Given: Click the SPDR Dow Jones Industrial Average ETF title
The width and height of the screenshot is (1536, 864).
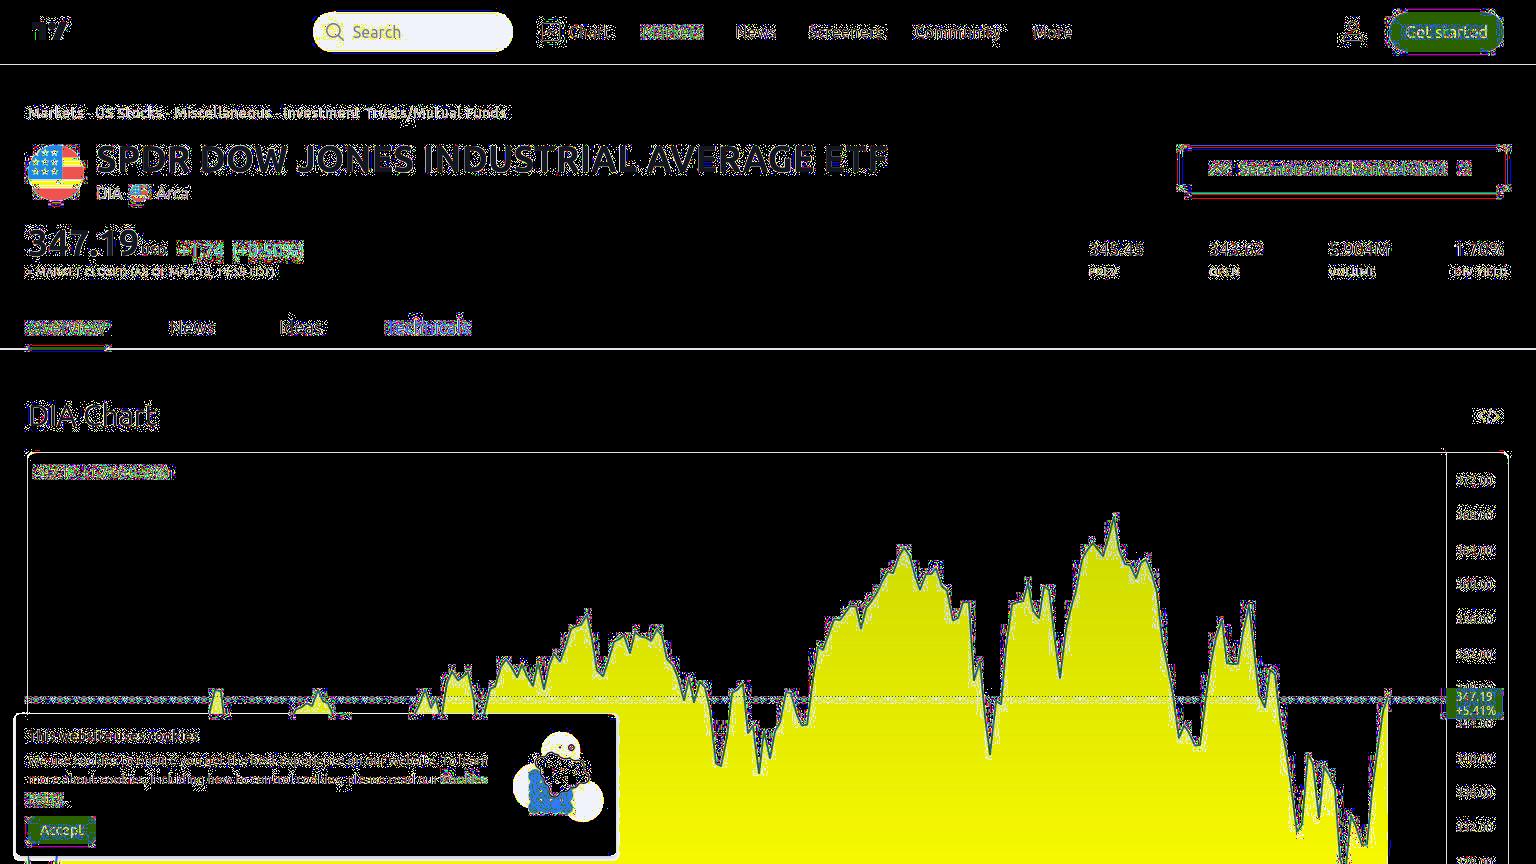Looking at the screenshot, I should pyautogui.click(x=491, y=160).
